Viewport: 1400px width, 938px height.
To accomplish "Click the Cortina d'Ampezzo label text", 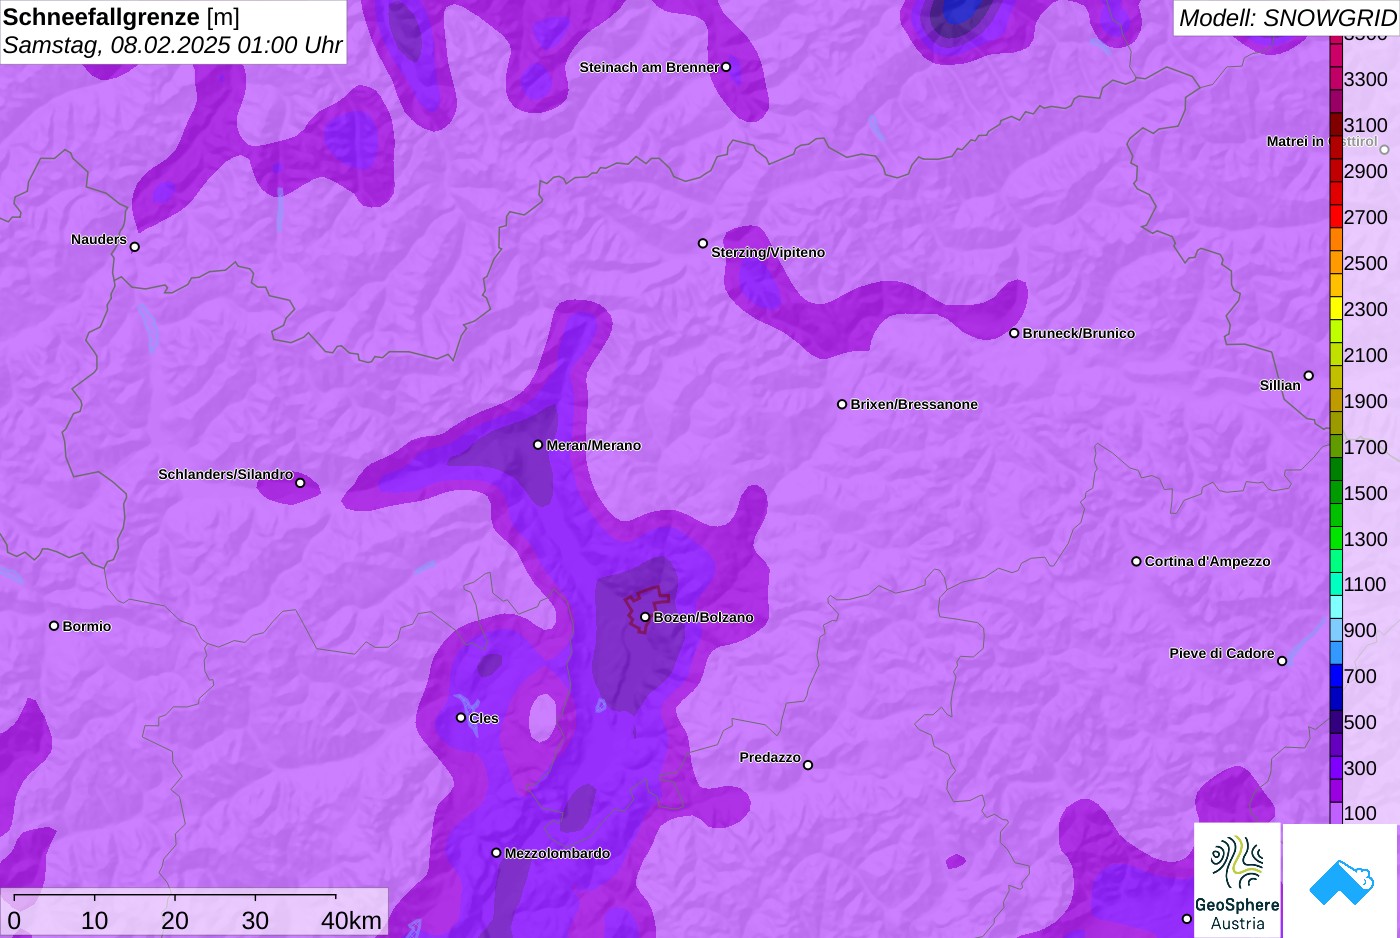I will (1207, 561).
